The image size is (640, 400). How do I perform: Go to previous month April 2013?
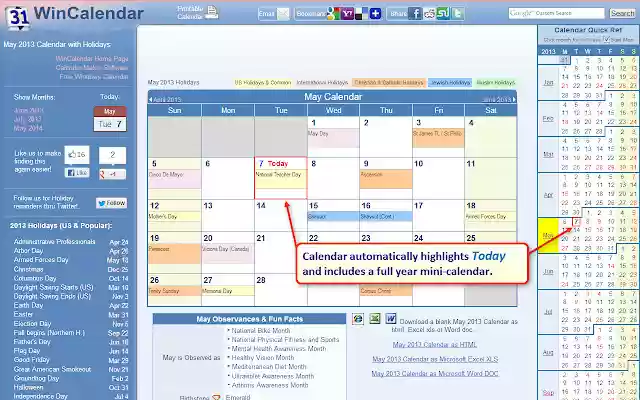click(165, 99)
